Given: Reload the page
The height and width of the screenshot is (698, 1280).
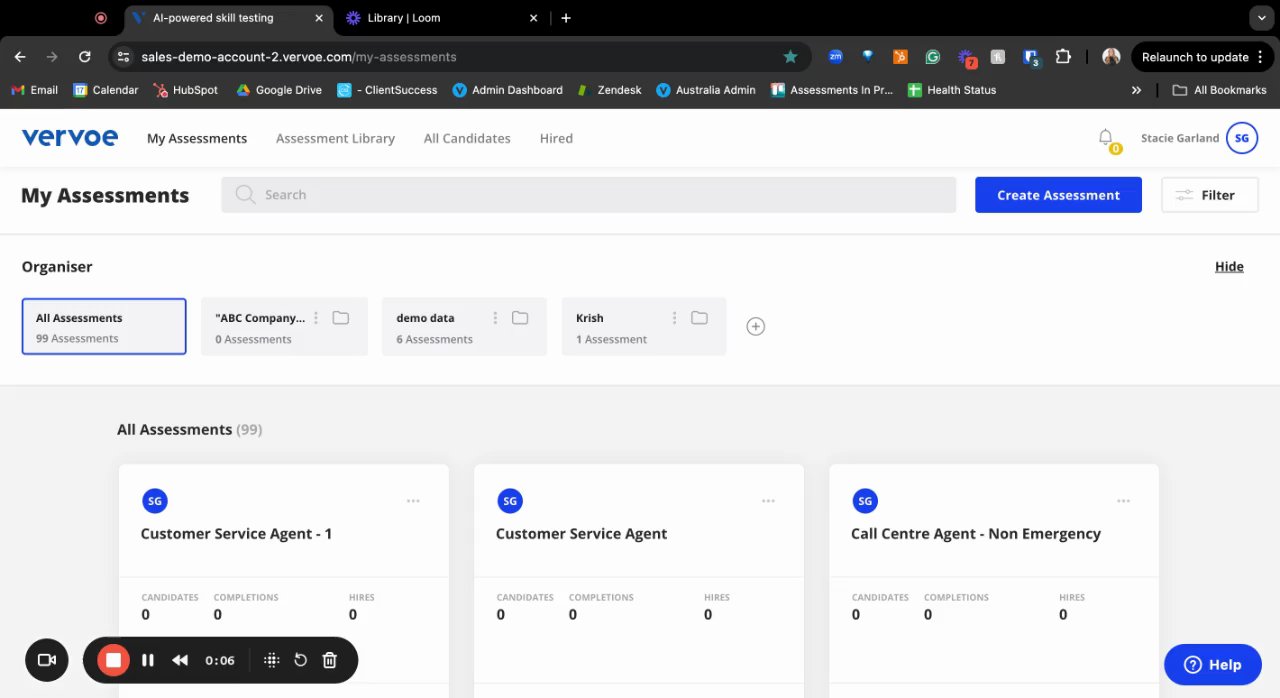Looking at the screenshot, I should [84, 57].
